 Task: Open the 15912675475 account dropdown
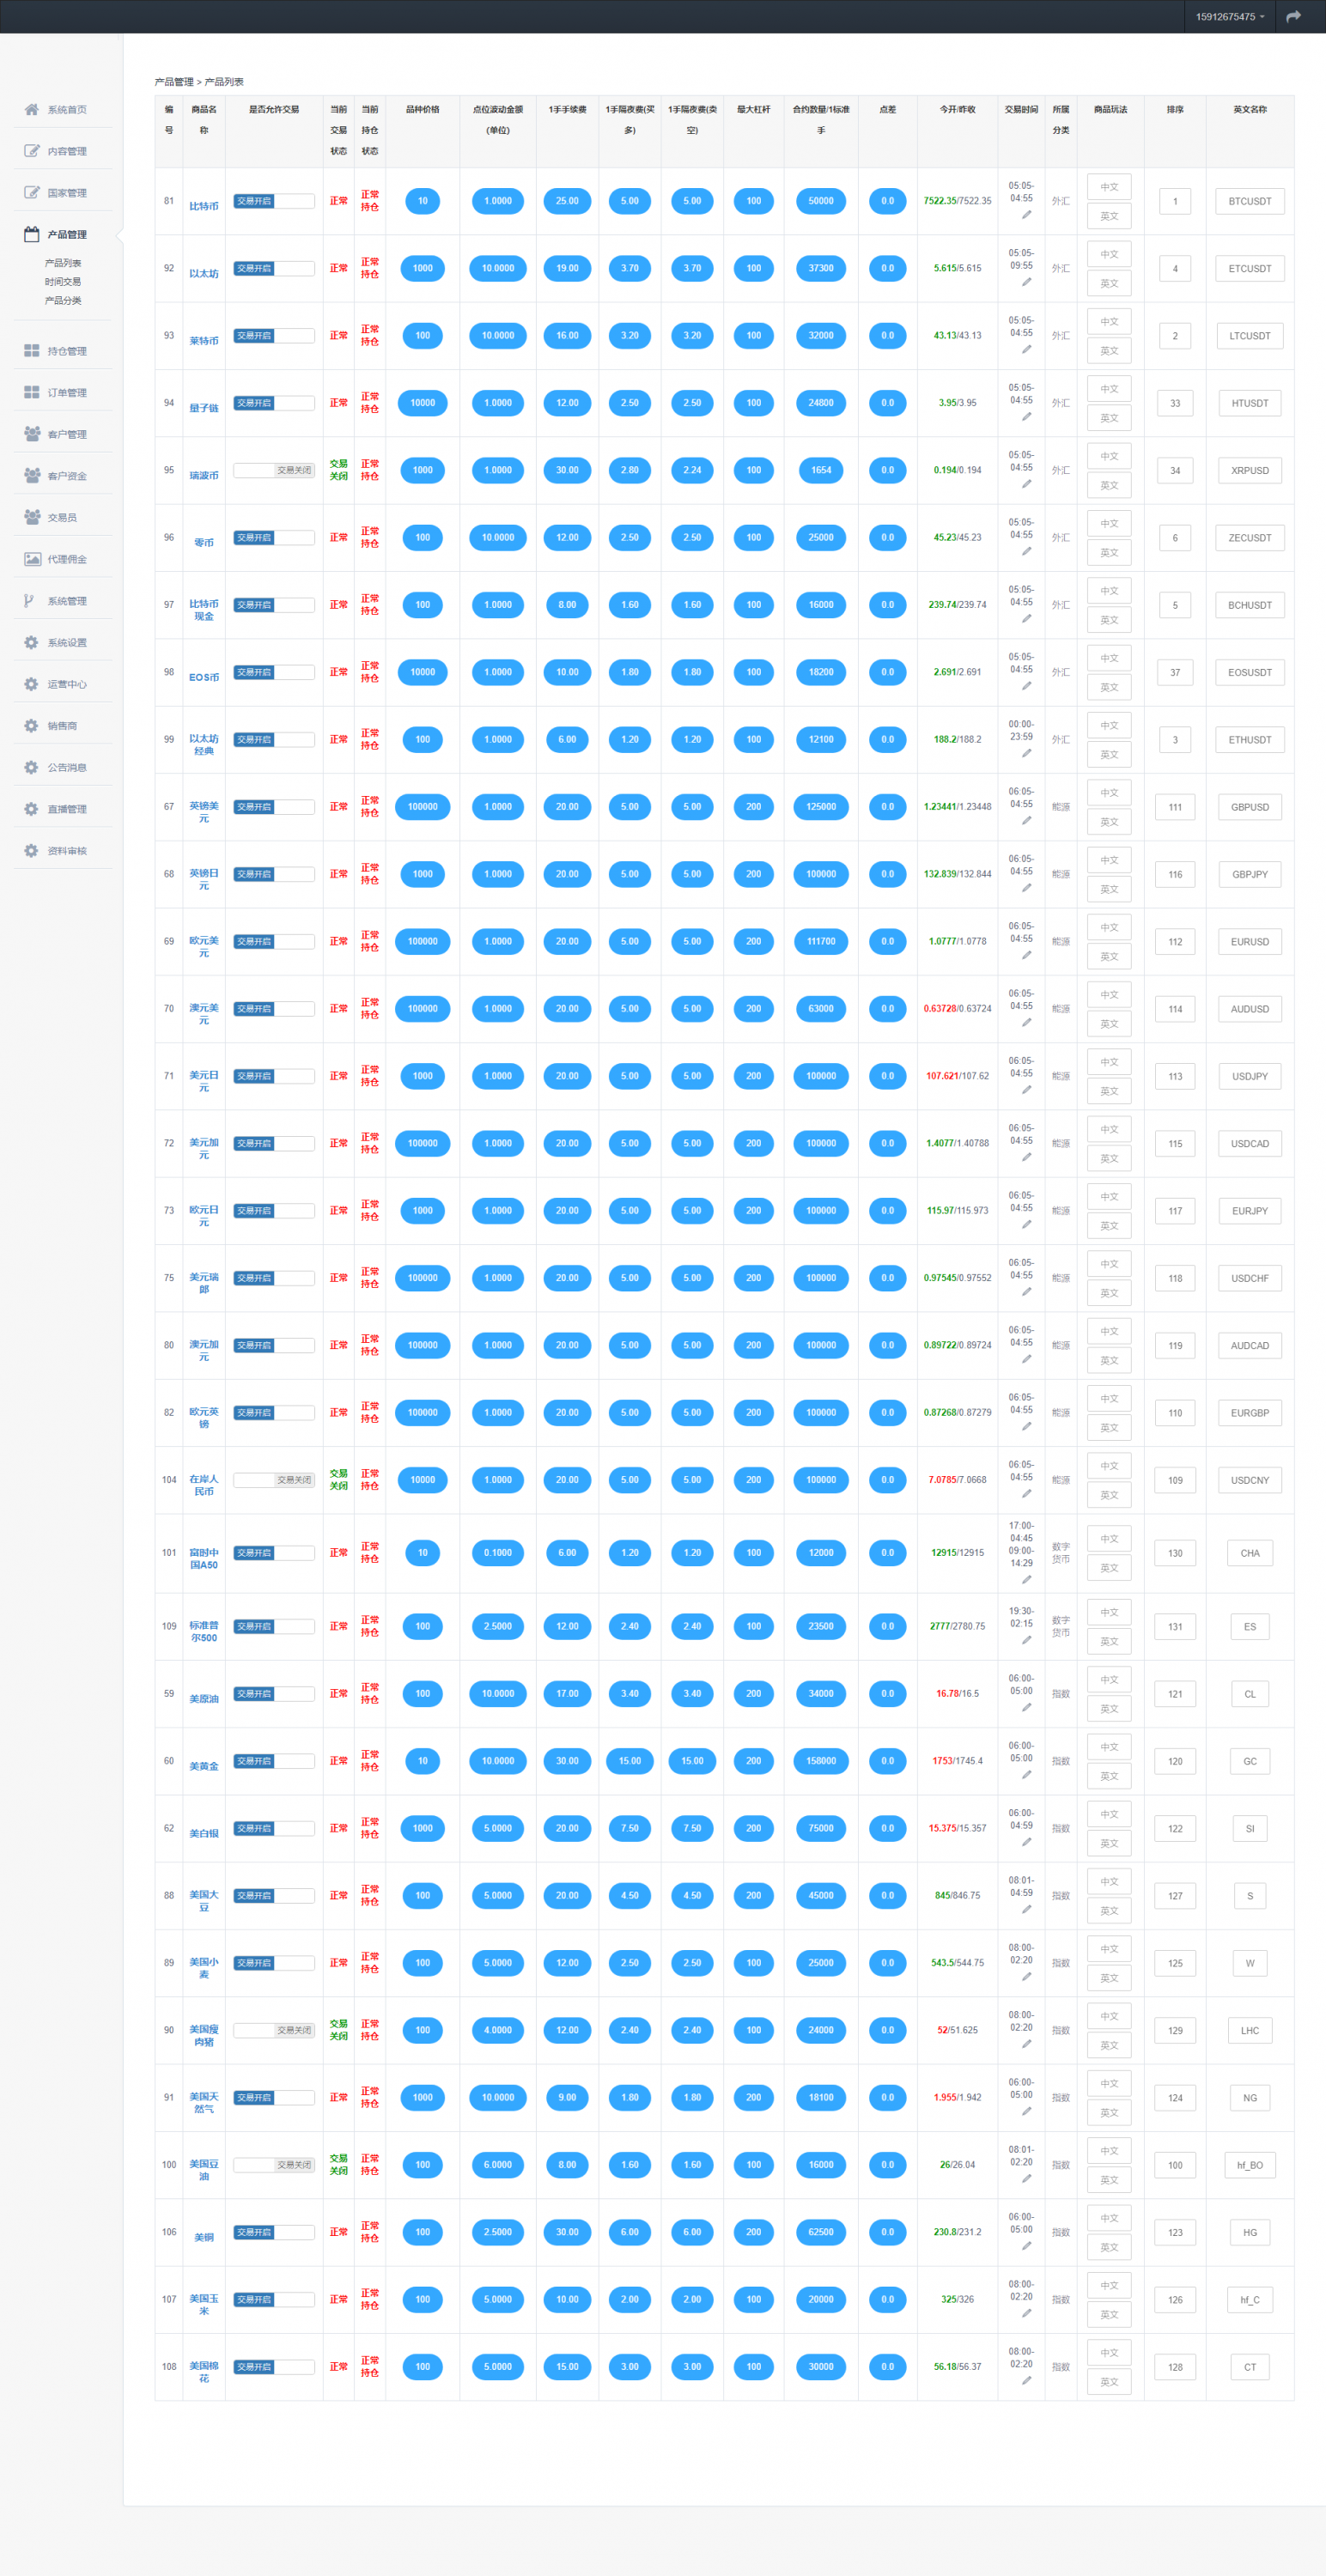pyautogui.click(x=1229, y=17)
